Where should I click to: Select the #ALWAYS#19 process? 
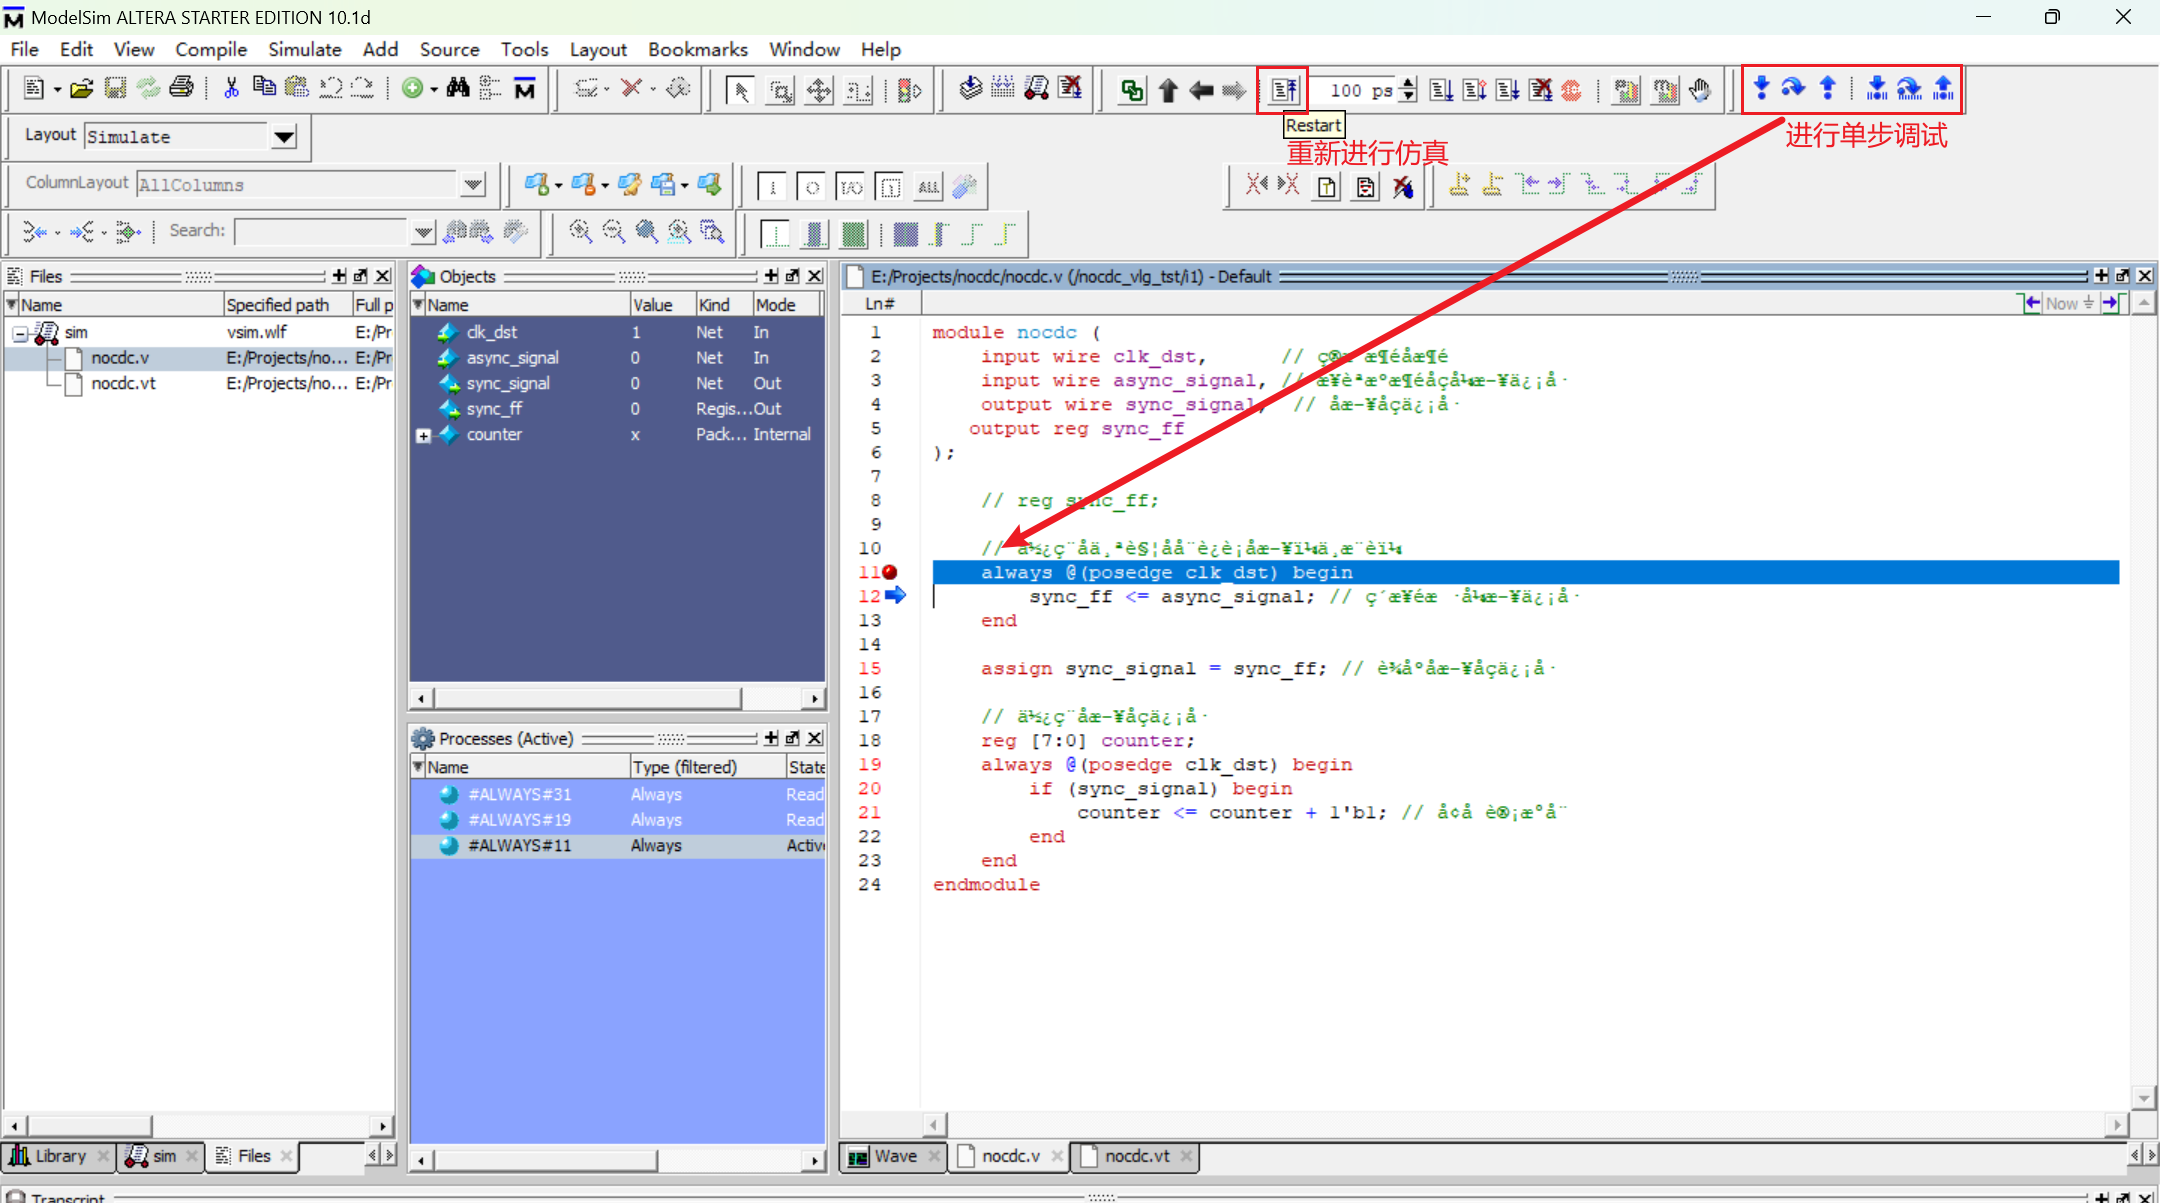(519, 820)
